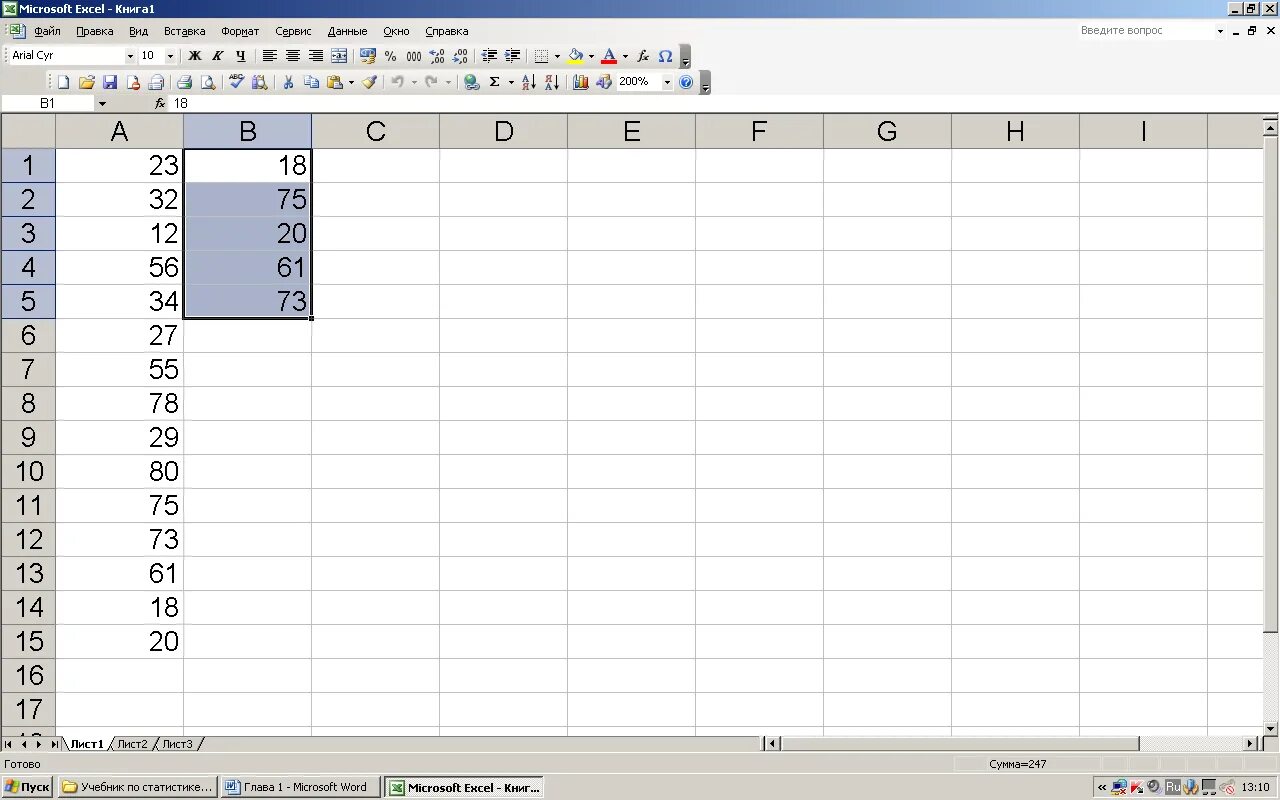Center align text in toolbar
Viewport: 1280px width, 800px height.
click(x=293, y=56)
